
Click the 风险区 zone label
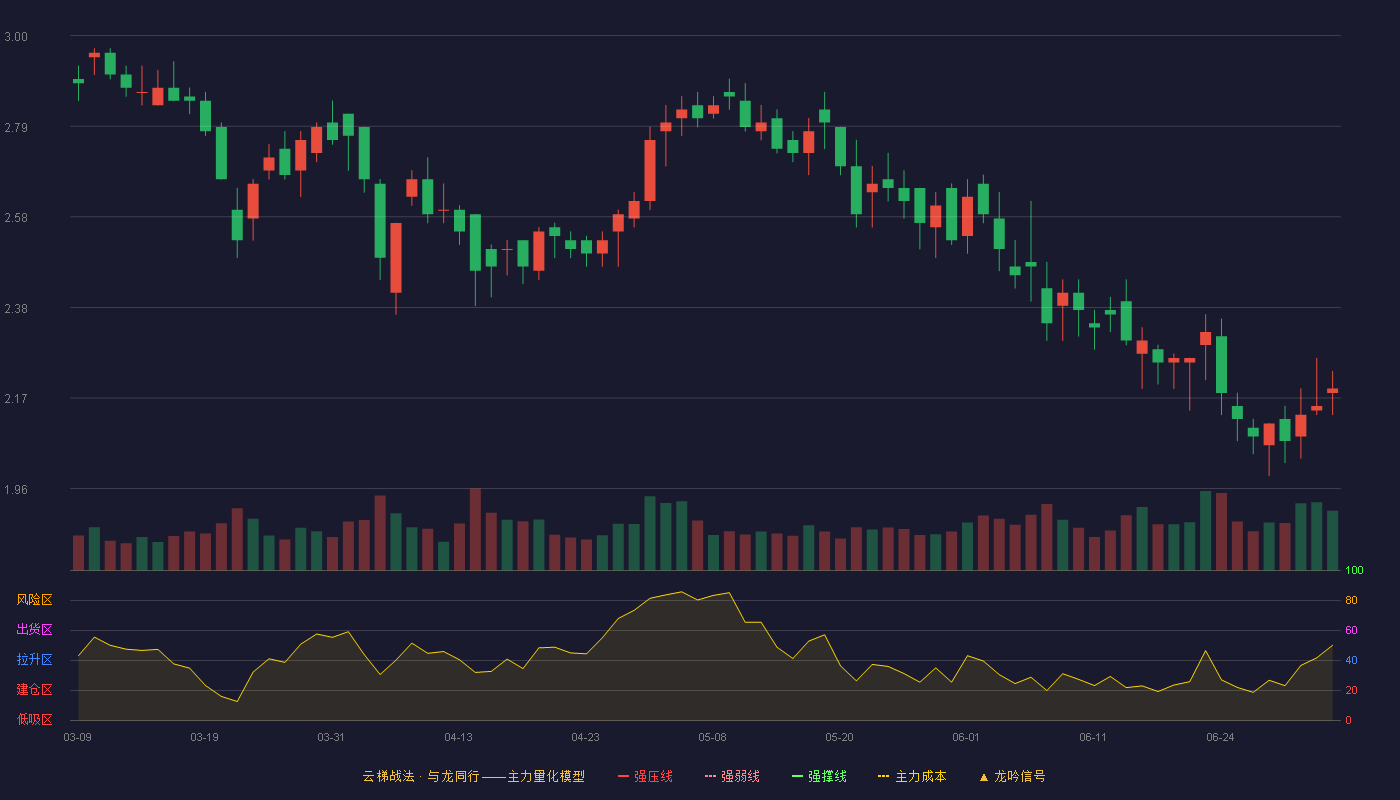[x=34, y=600]
